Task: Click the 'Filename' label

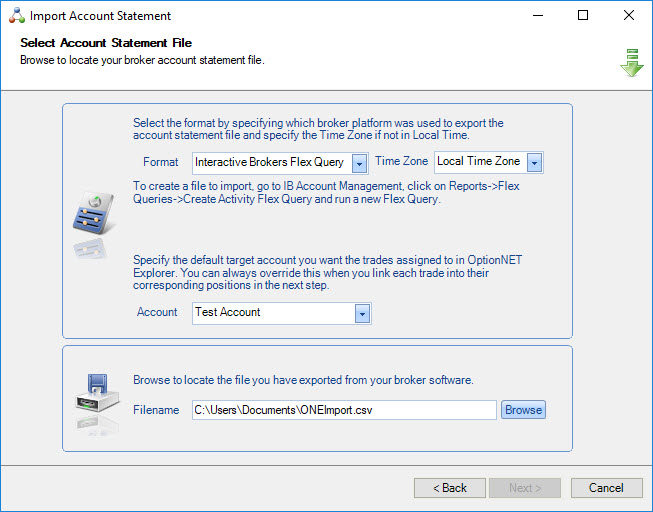Action: click(x=156, y=410)
